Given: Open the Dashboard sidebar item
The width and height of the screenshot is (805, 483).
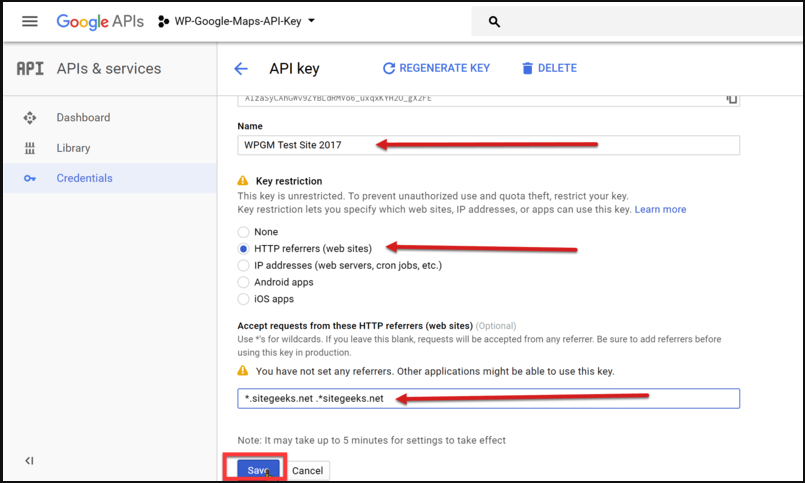Looking at the screenshot, I should pyautogui.click(x=110, y=118).
